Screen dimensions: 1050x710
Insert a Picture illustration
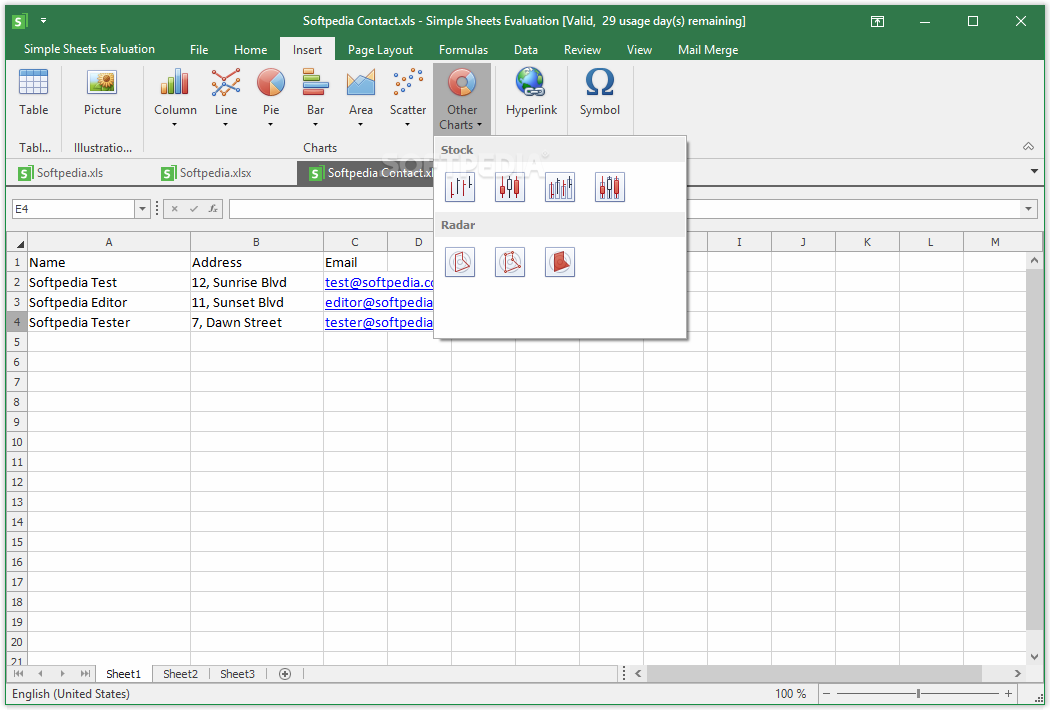102,94
